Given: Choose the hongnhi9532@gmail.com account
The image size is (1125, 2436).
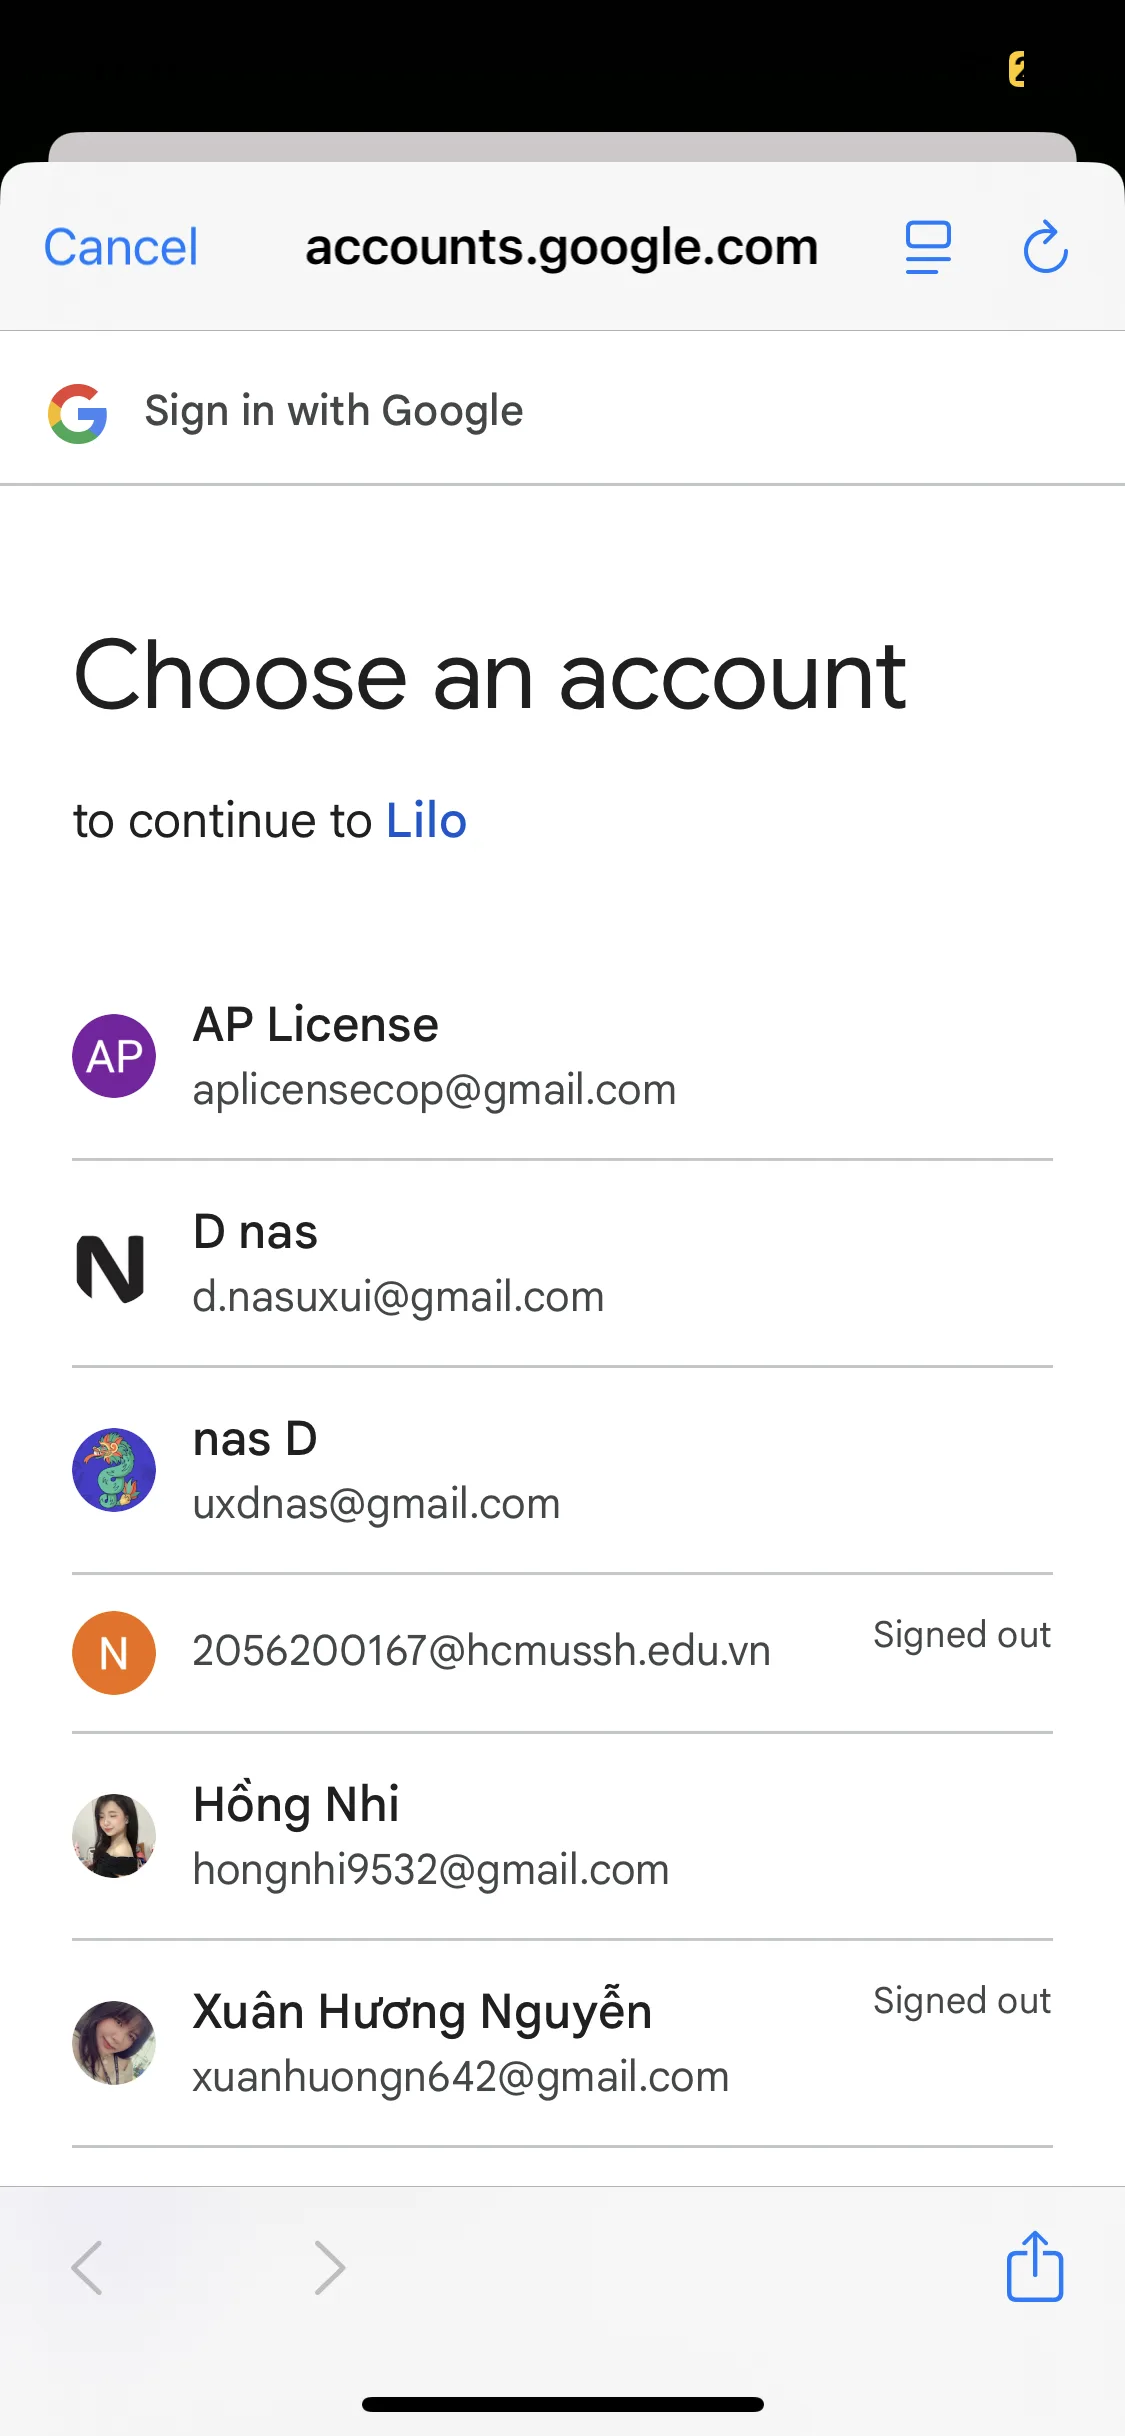Looking at the screenshot, I should tap(430, 1870).
